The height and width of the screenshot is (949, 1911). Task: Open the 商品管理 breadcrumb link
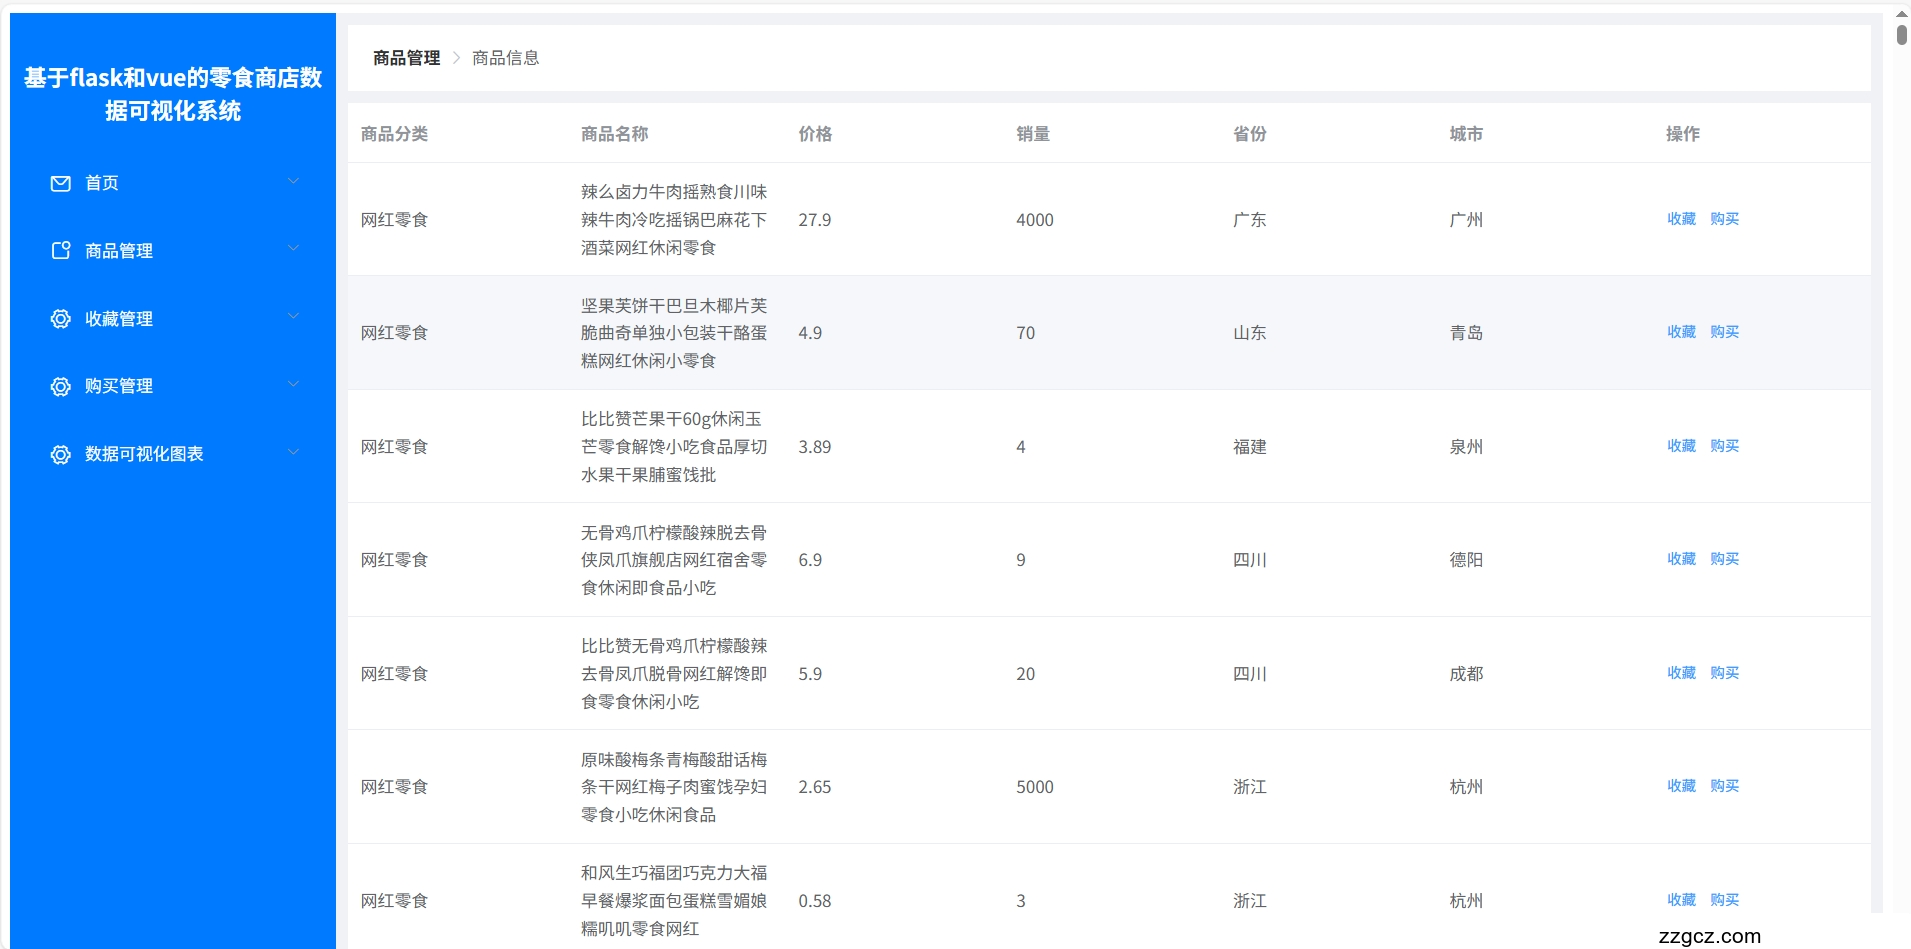point(404,57)
